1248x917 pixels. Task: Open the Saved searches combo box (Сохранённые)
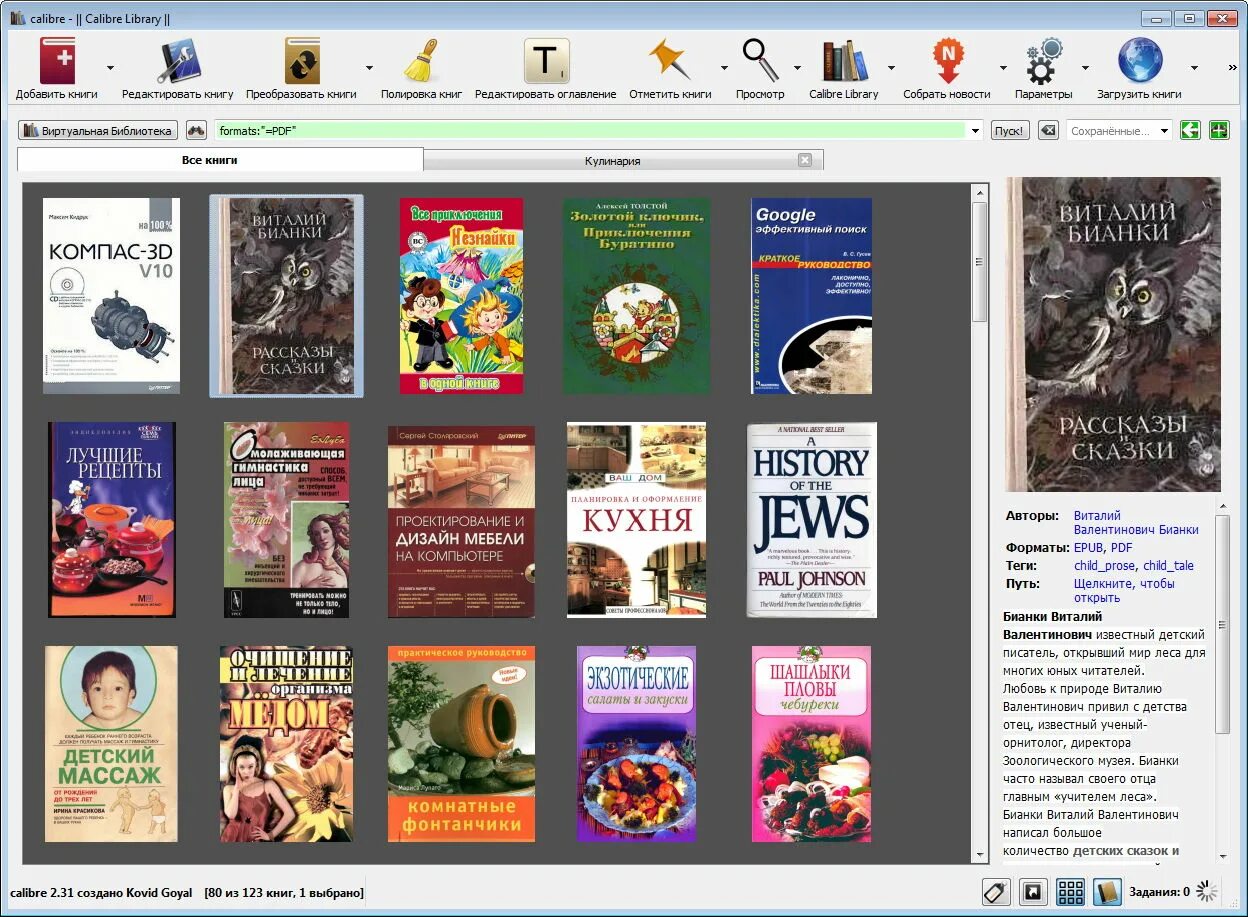[x=1119, y=131]
